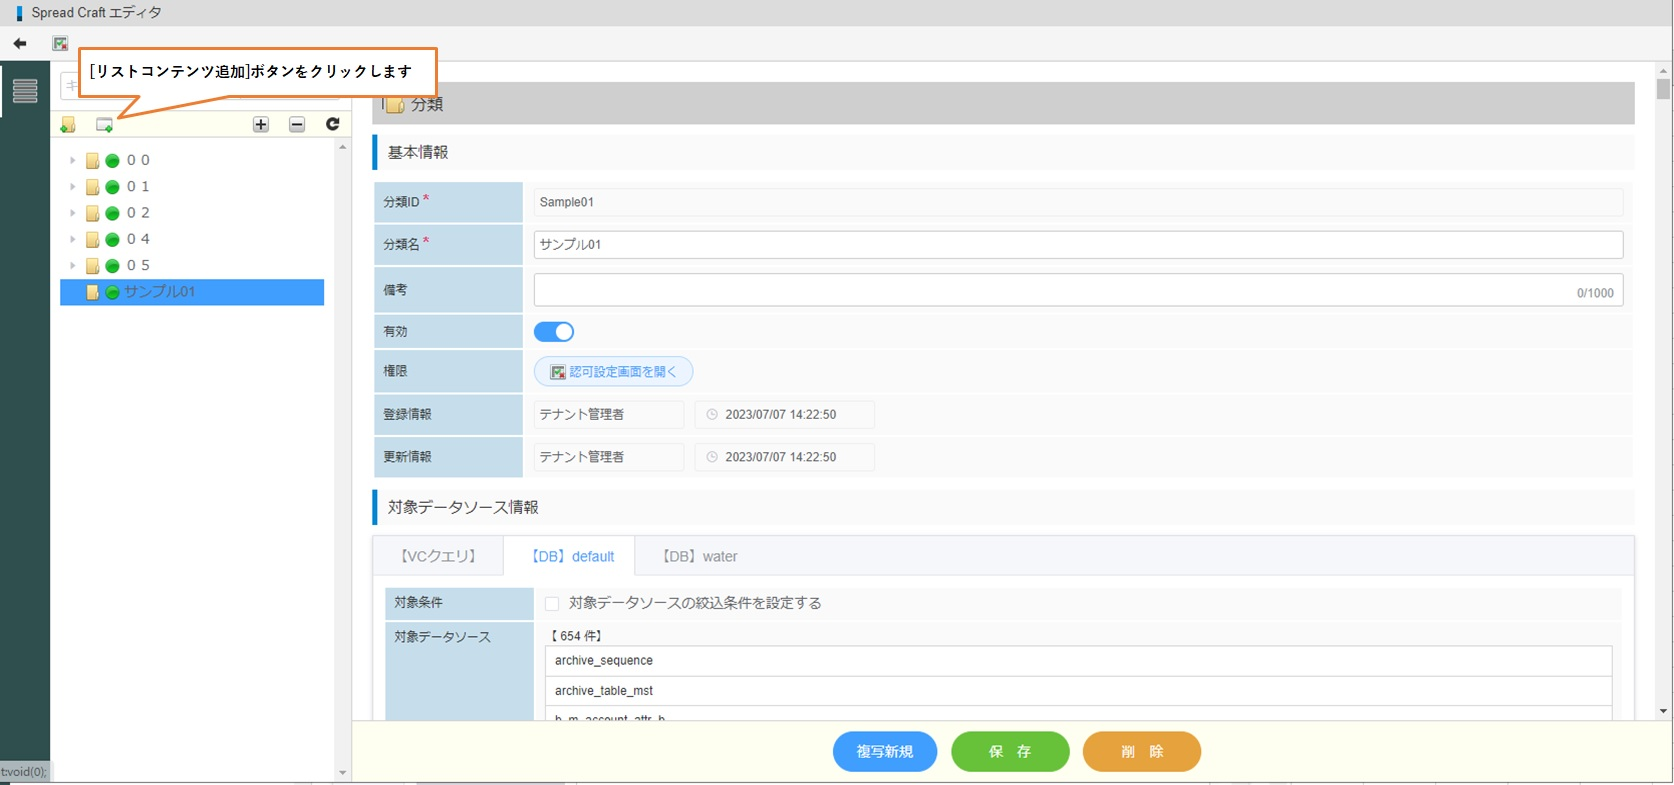Click the add category folder icon
This screenshot has width=1674, height=785.
(68, 125)
